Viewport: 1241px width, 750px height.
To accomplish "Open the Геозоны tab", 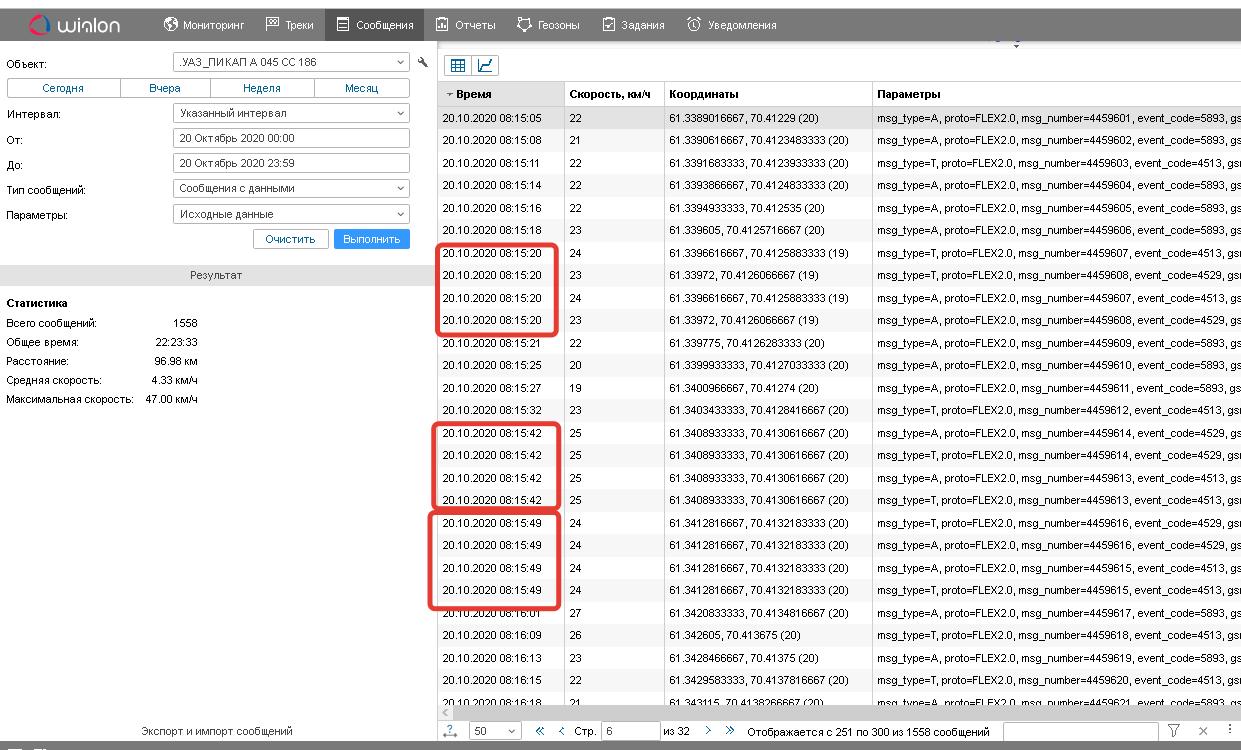I will (548, 25).
